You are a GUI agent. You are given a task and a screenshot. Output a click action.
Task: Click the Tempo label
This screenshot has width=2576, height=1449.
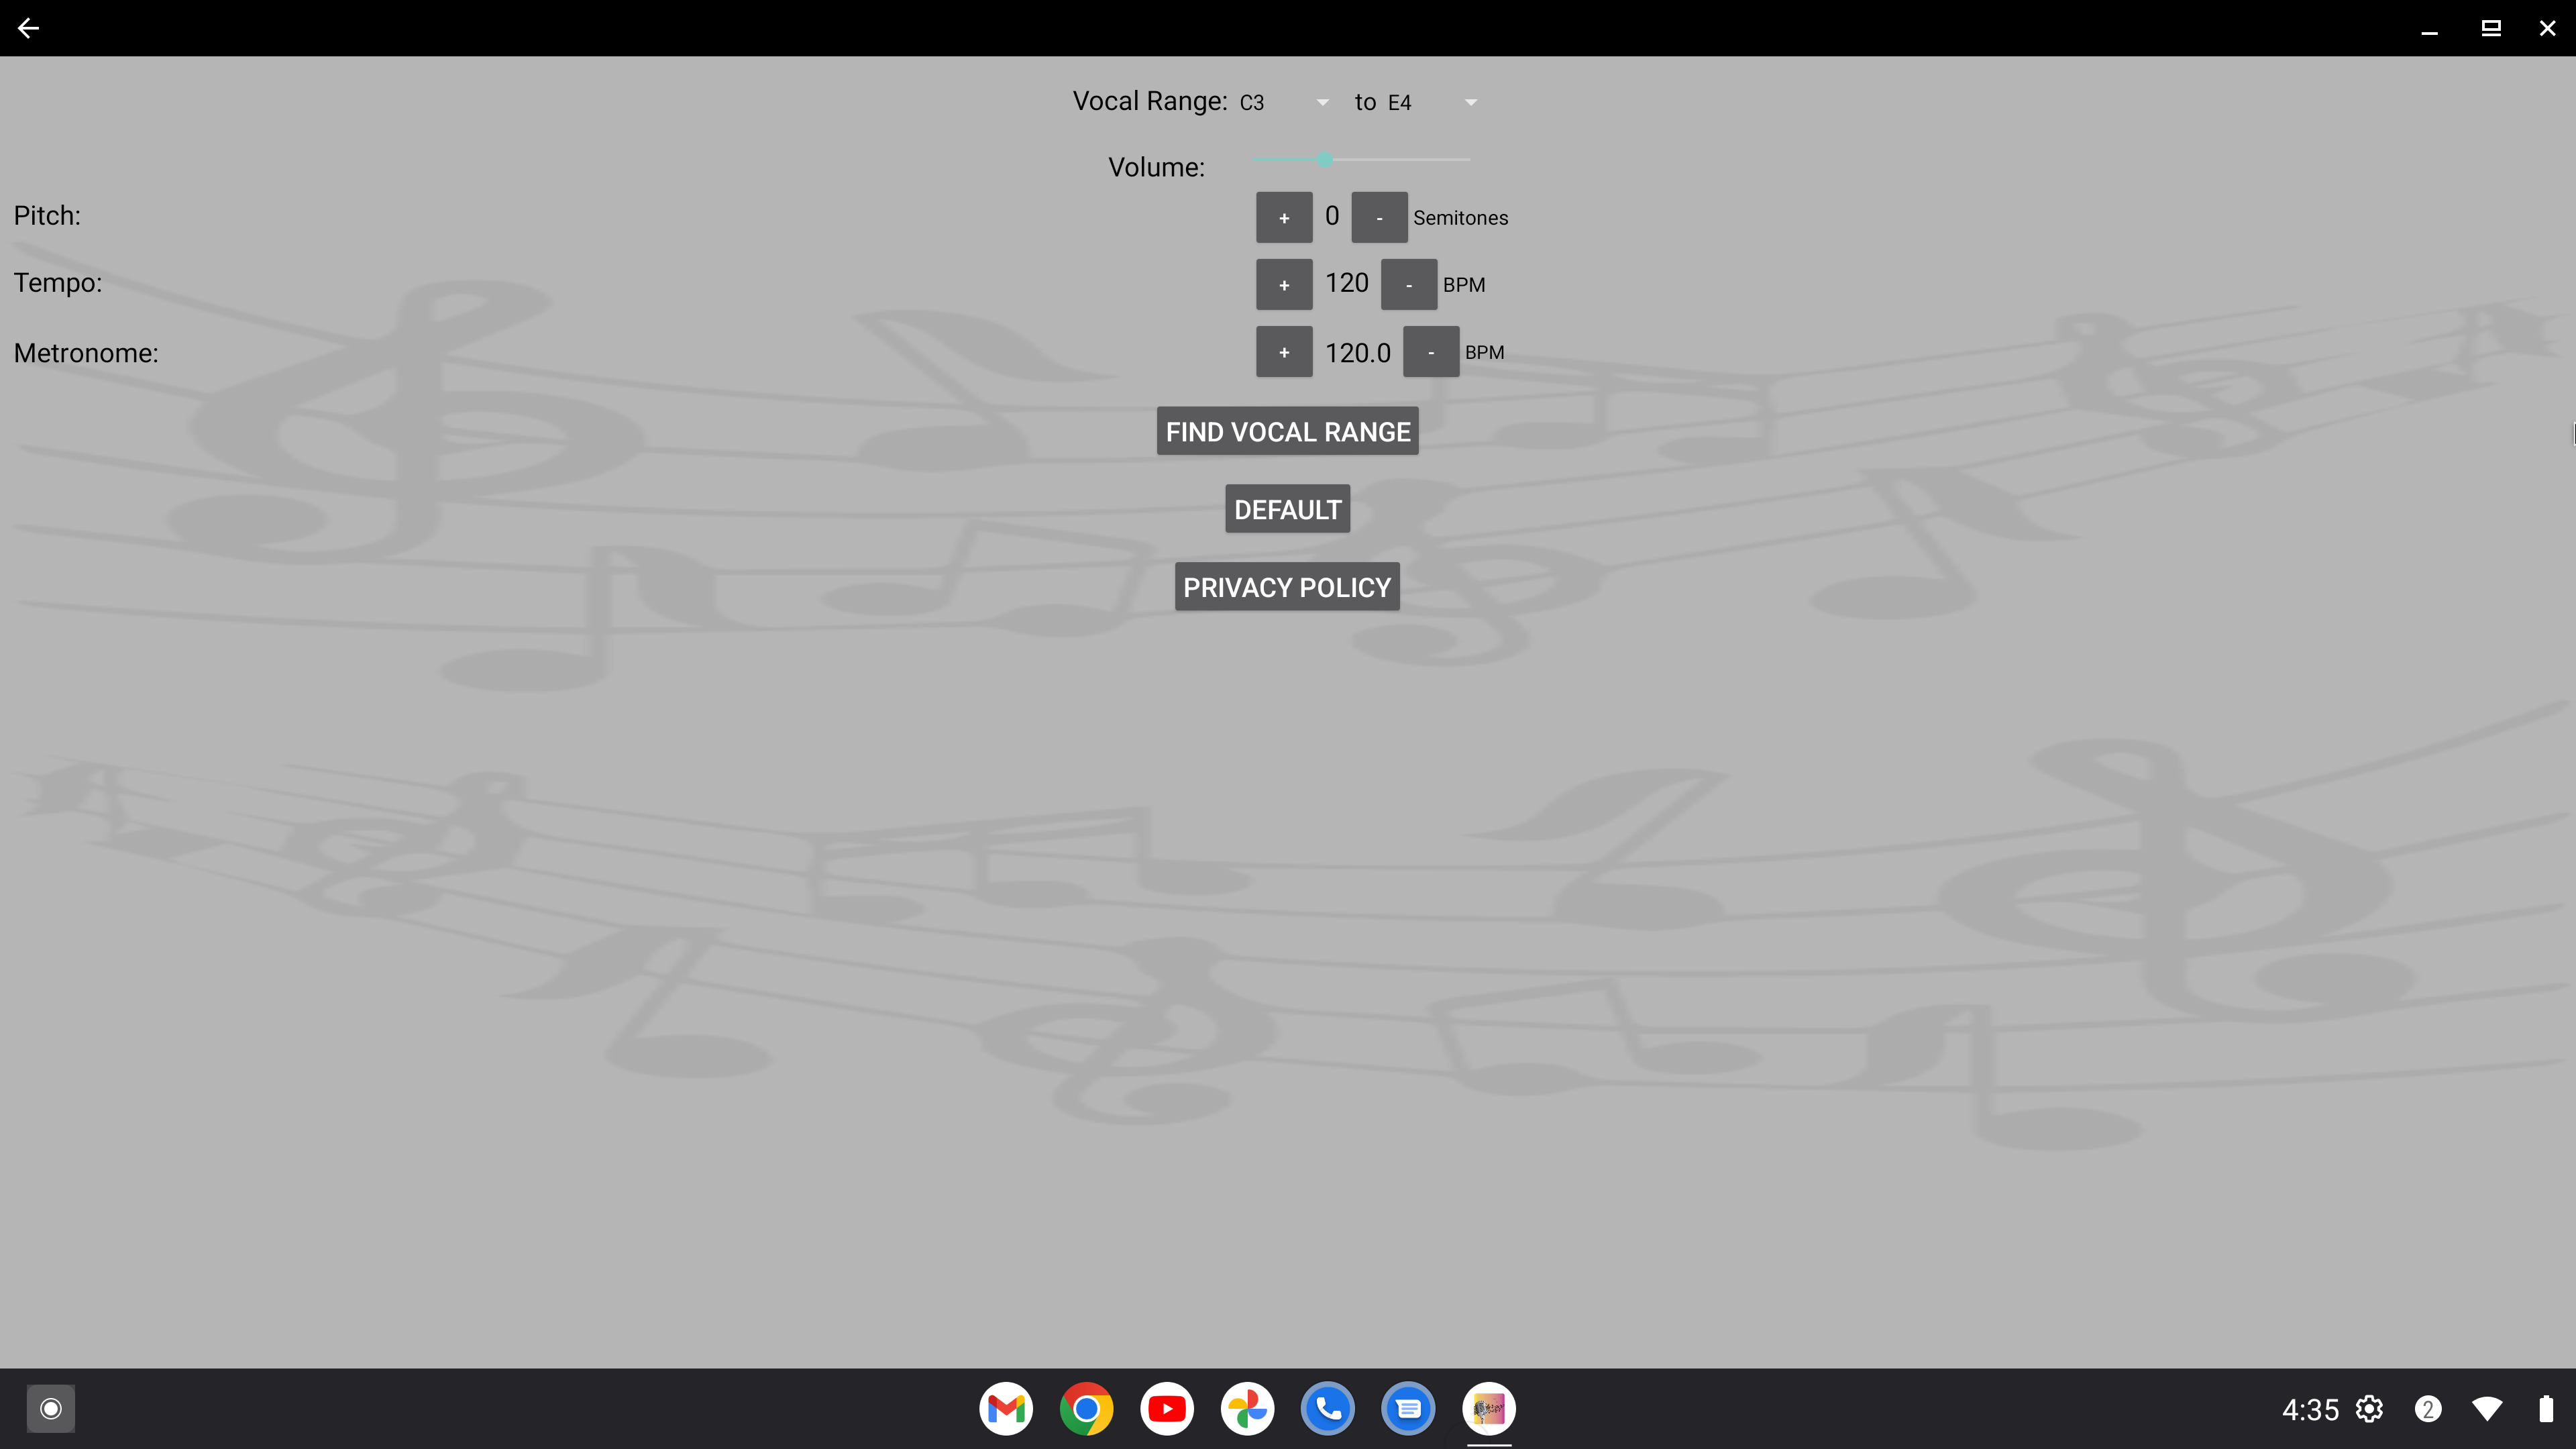pyautogui.click(x=58, y=283)
